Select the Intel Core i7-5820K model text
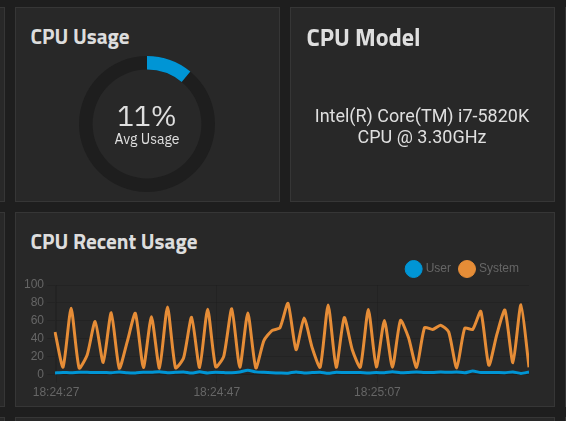The image size is (566, 421). coord(422,126)
